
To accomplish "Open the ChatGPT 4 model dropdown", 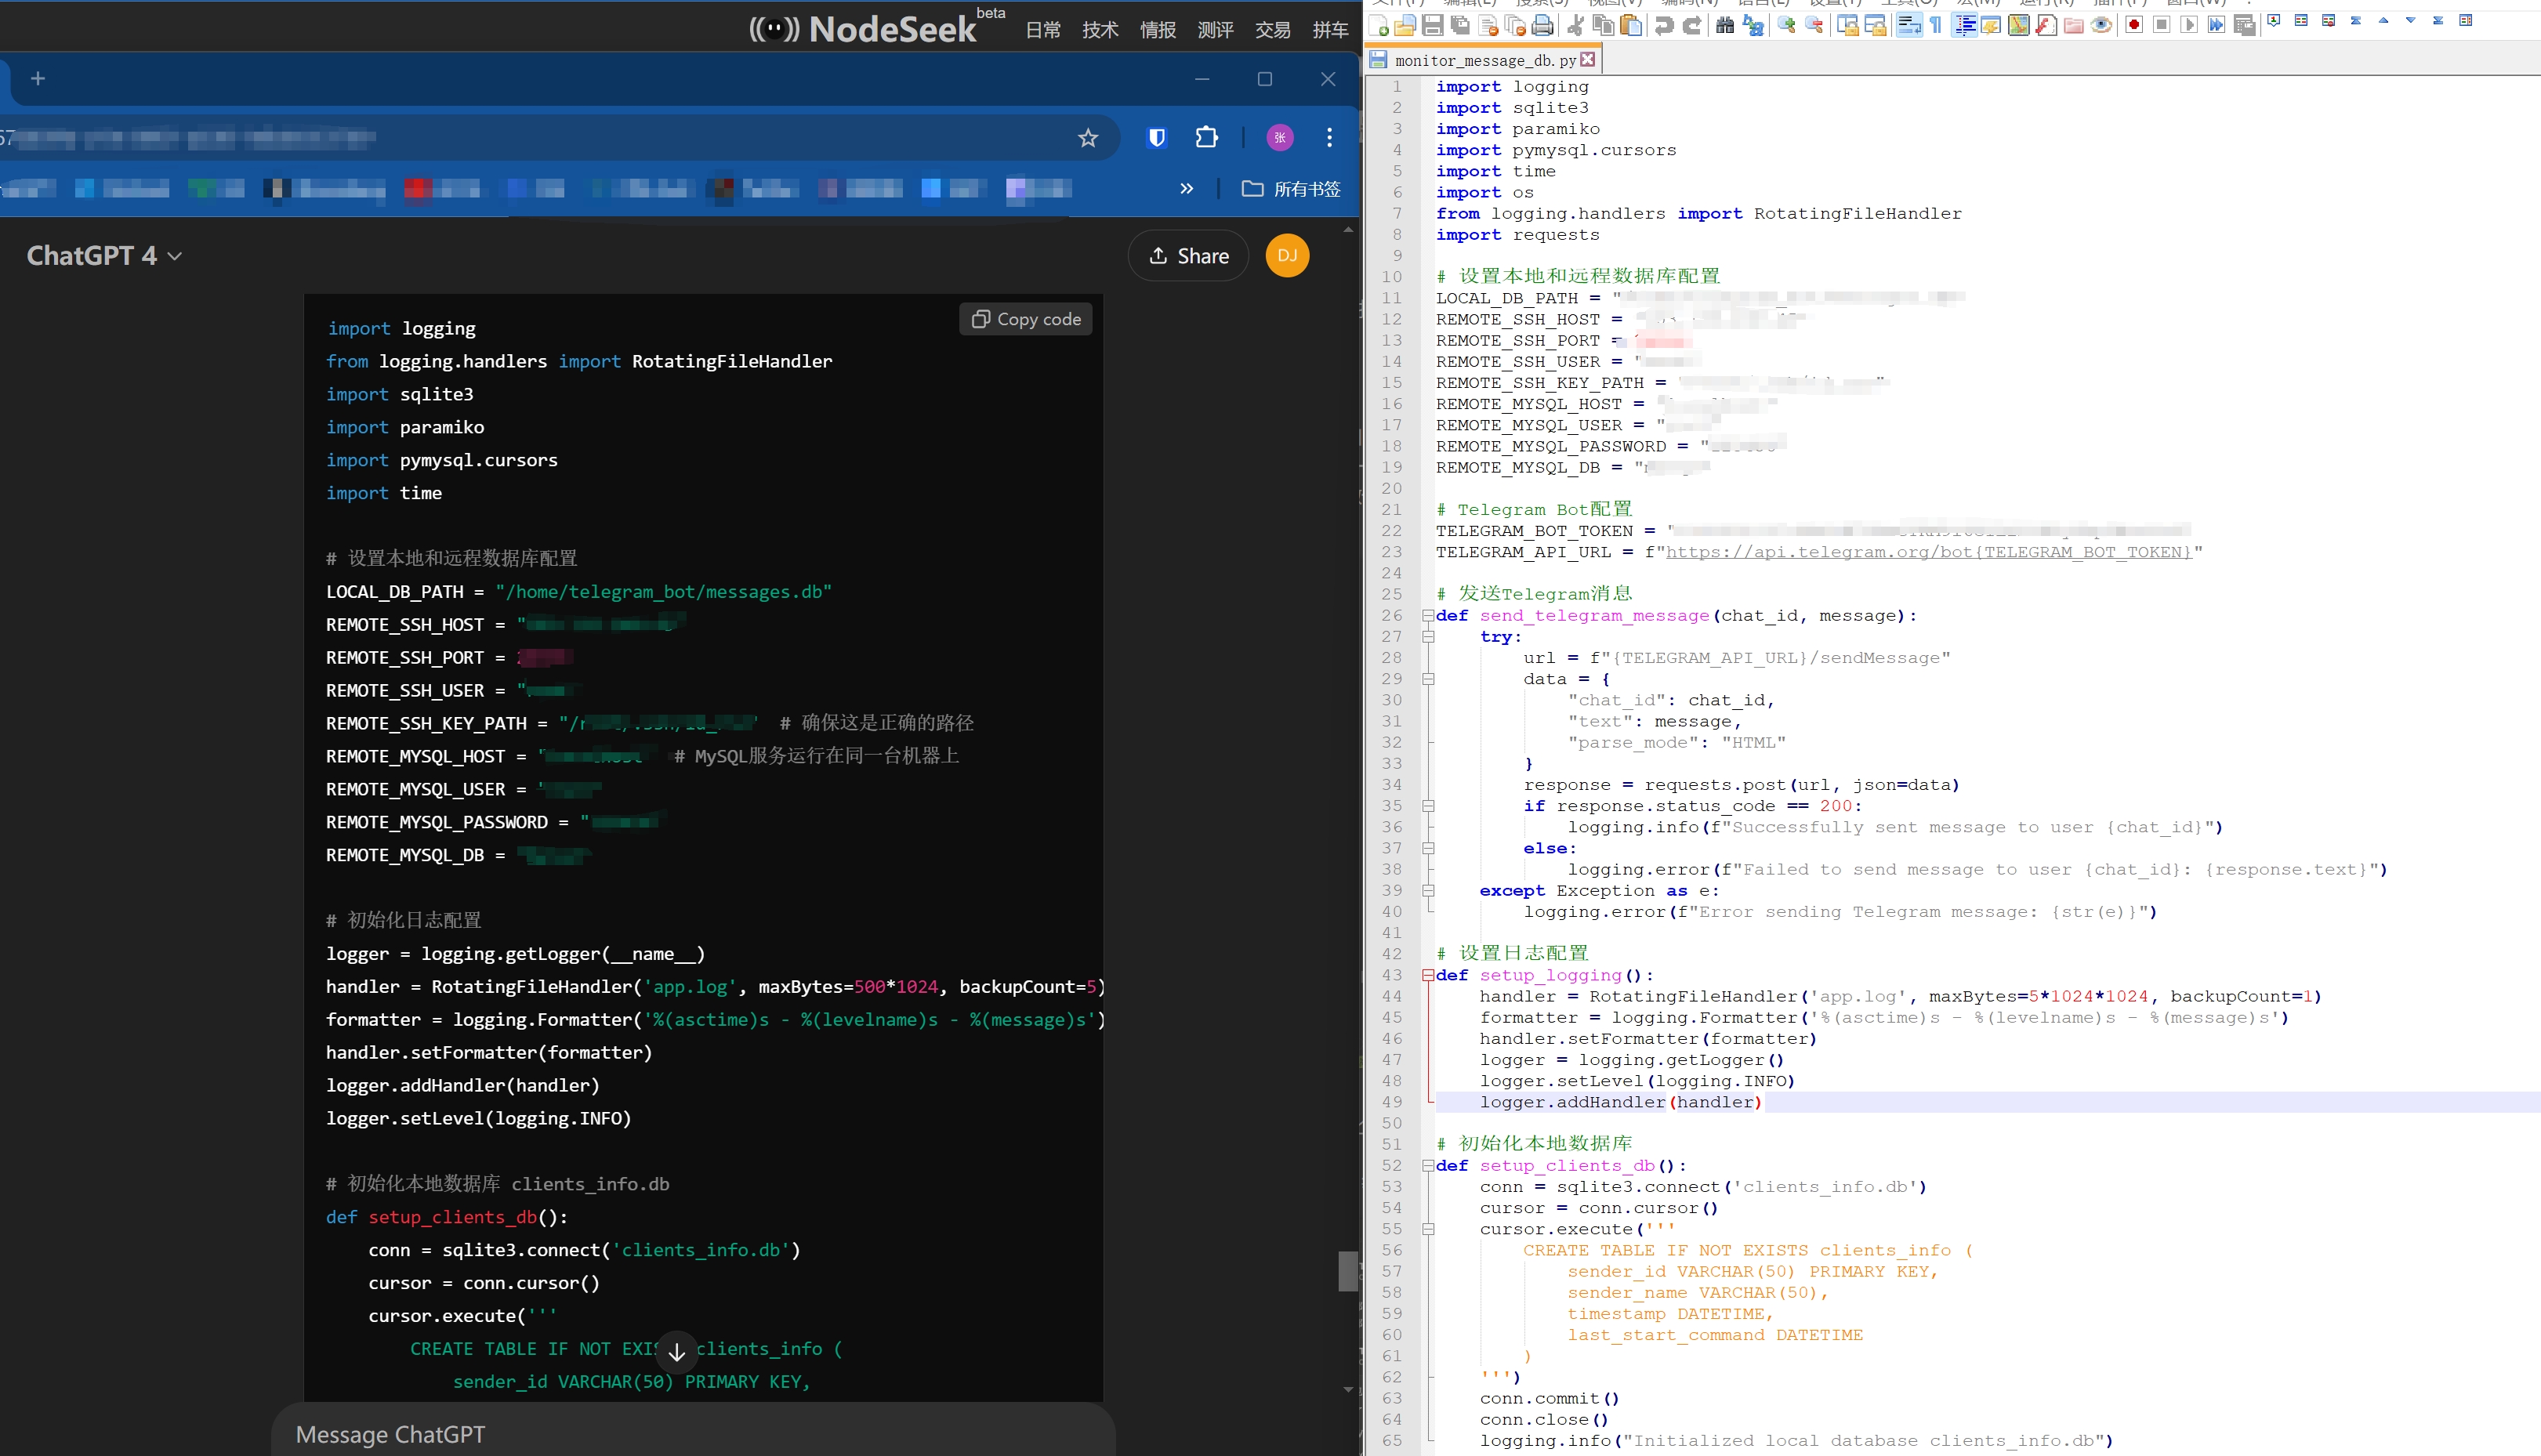I will click(x=104, y=256).
